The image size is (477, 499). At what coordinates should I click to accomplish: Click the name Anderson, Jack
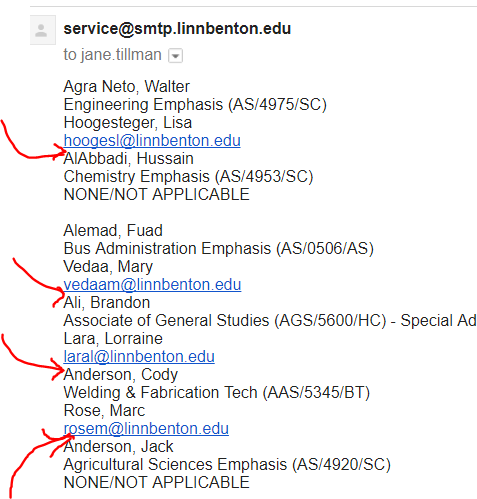click(118, 447)
